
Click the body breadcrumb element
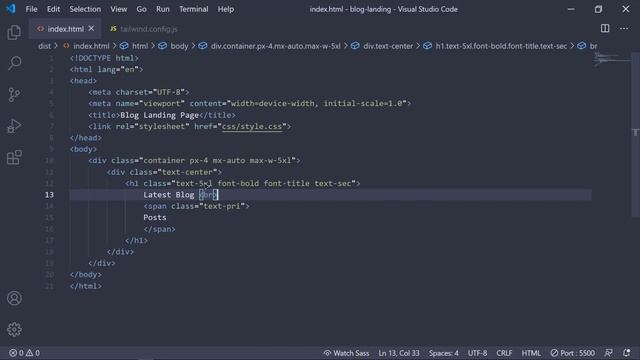[x=173, y=46]
